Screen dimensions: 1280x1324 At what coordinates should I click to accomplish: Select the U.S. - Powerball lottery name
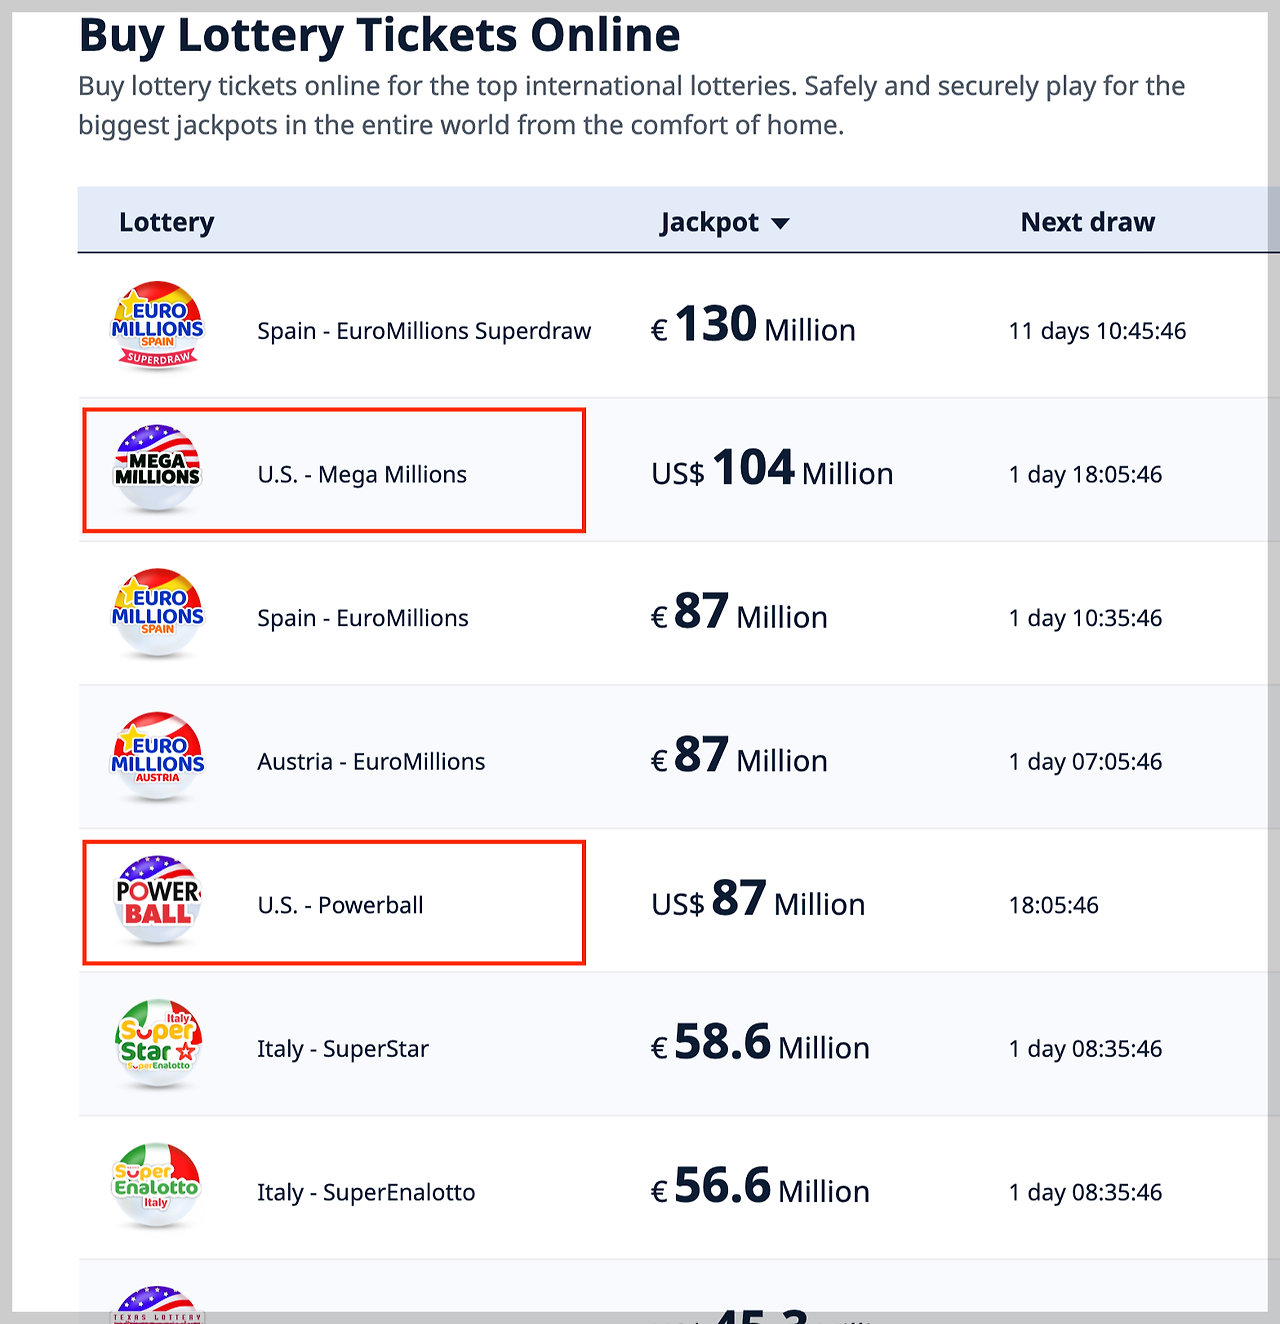coord(340,905)
